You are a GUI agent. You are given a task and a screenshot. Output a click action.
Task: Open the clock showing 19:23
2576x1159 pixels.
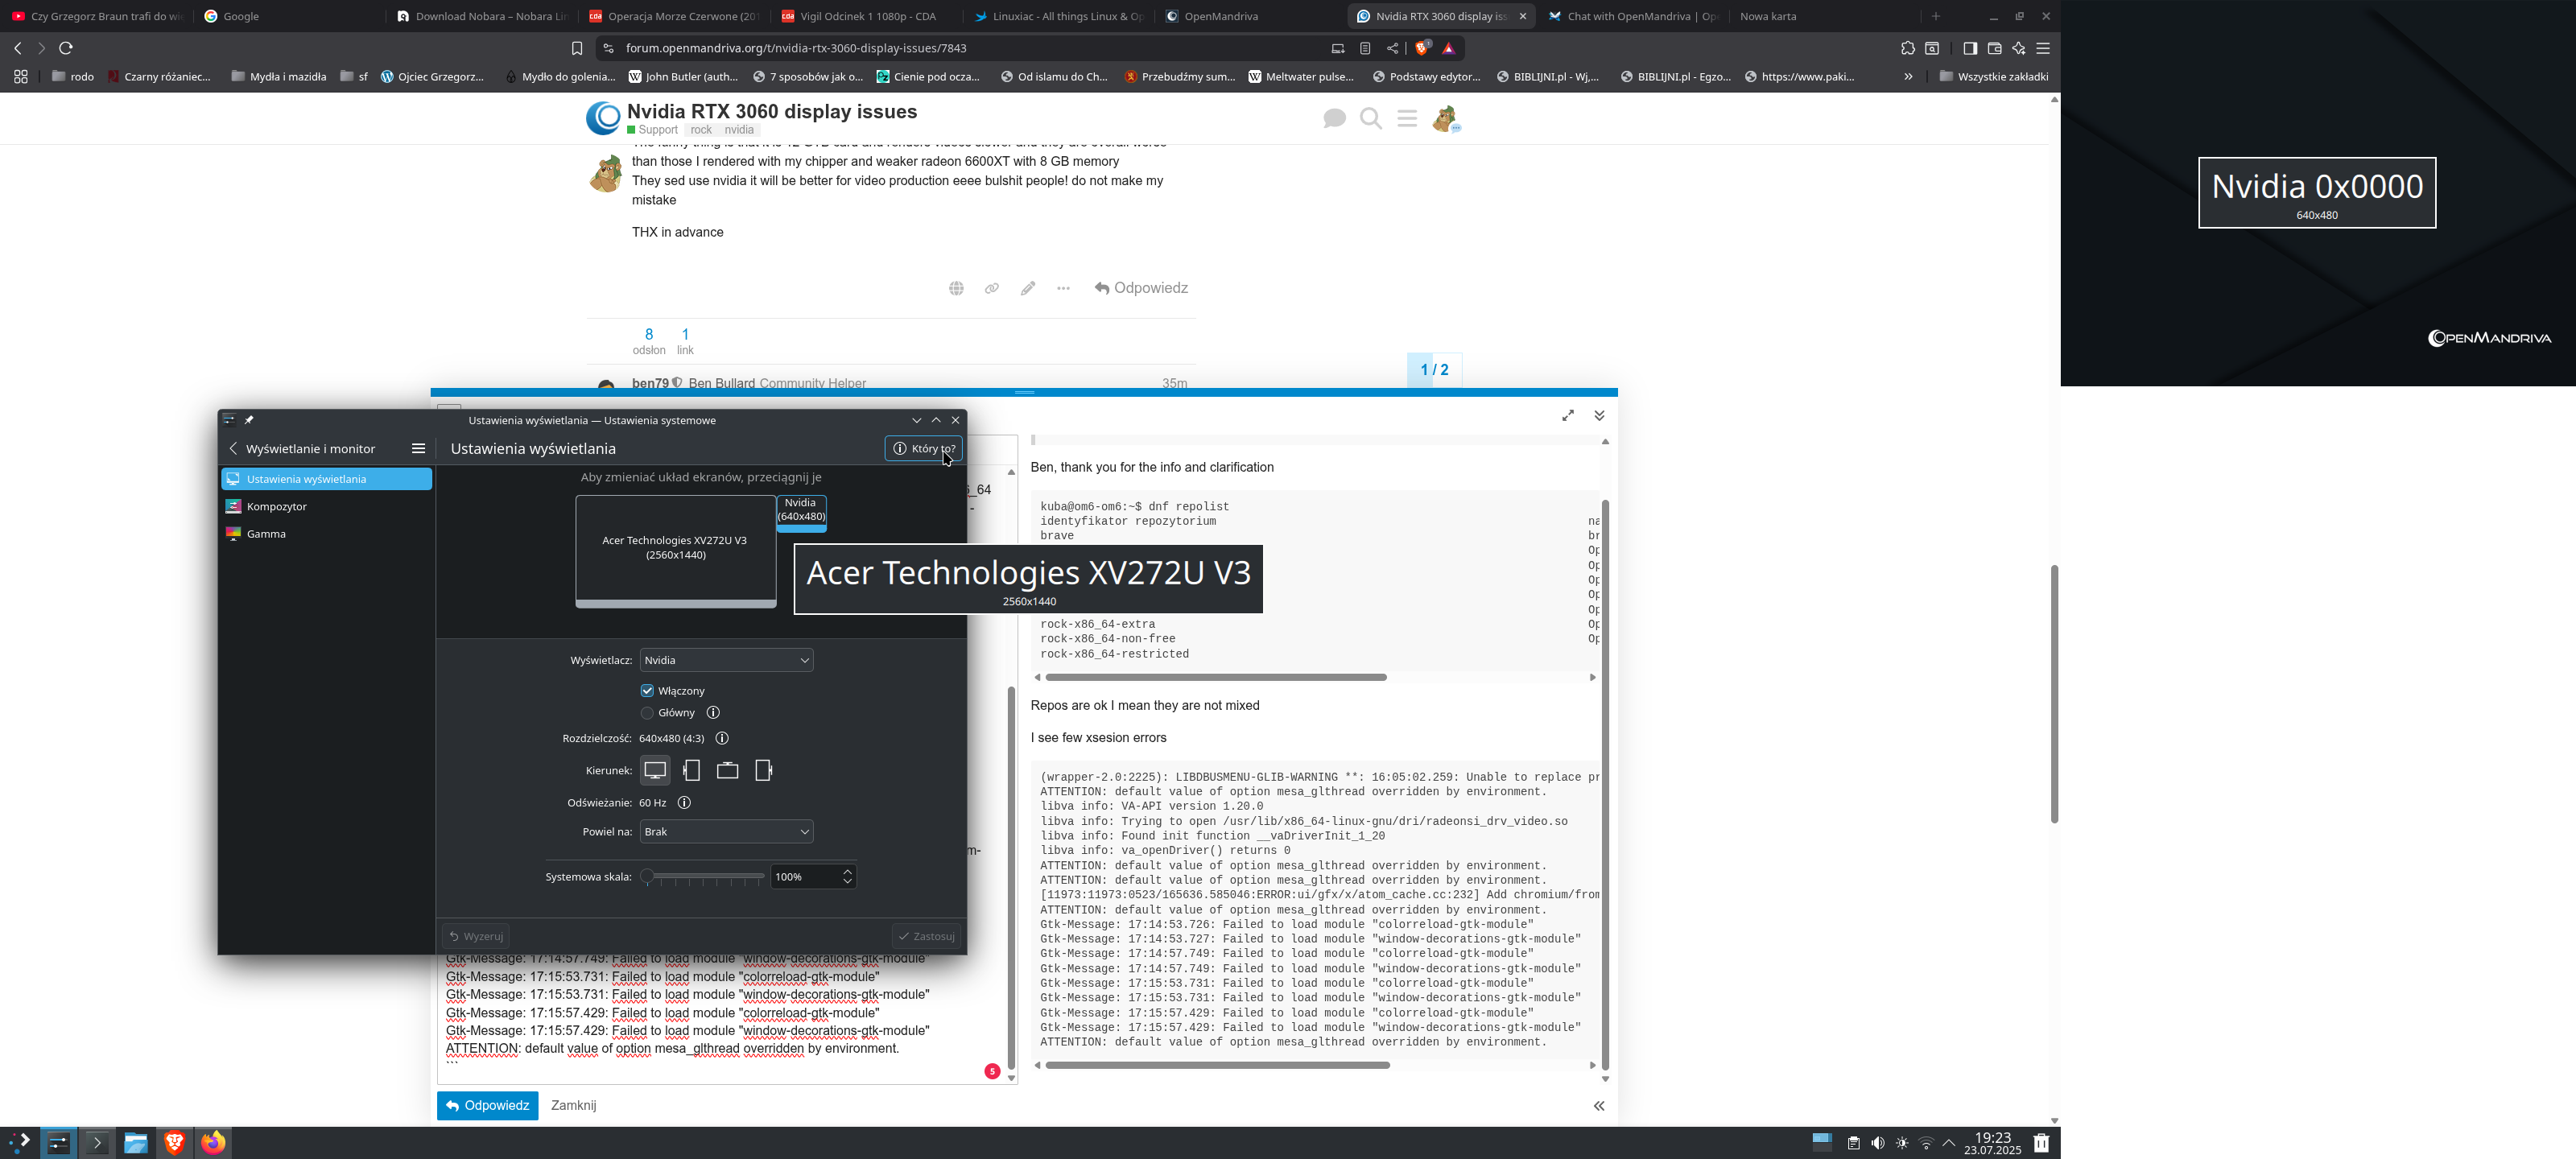[x=1992, y=1143]
